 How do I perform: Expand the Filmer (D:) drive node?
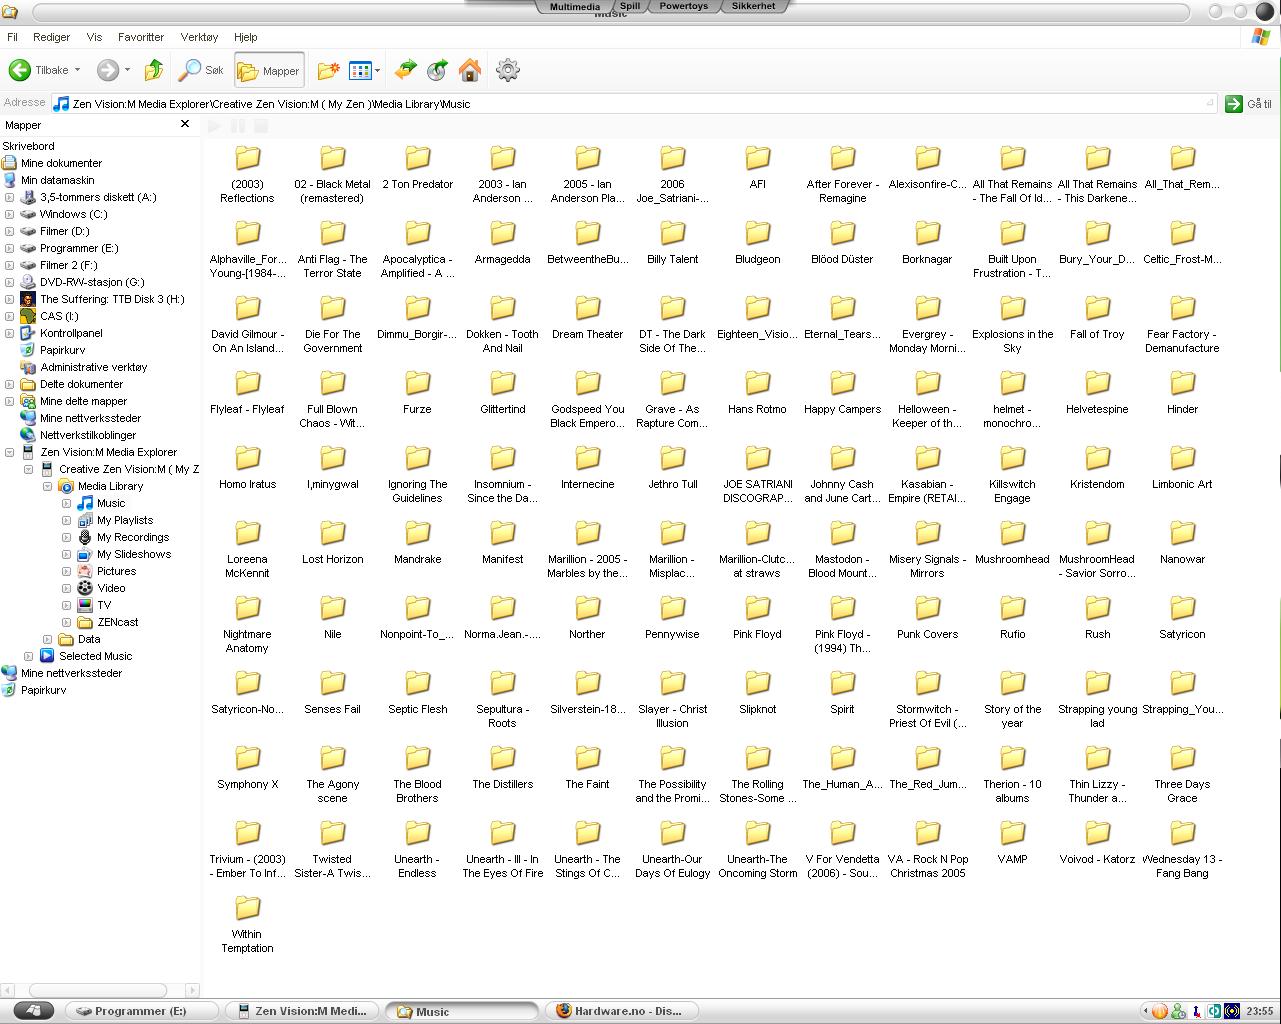click(9, 231)
